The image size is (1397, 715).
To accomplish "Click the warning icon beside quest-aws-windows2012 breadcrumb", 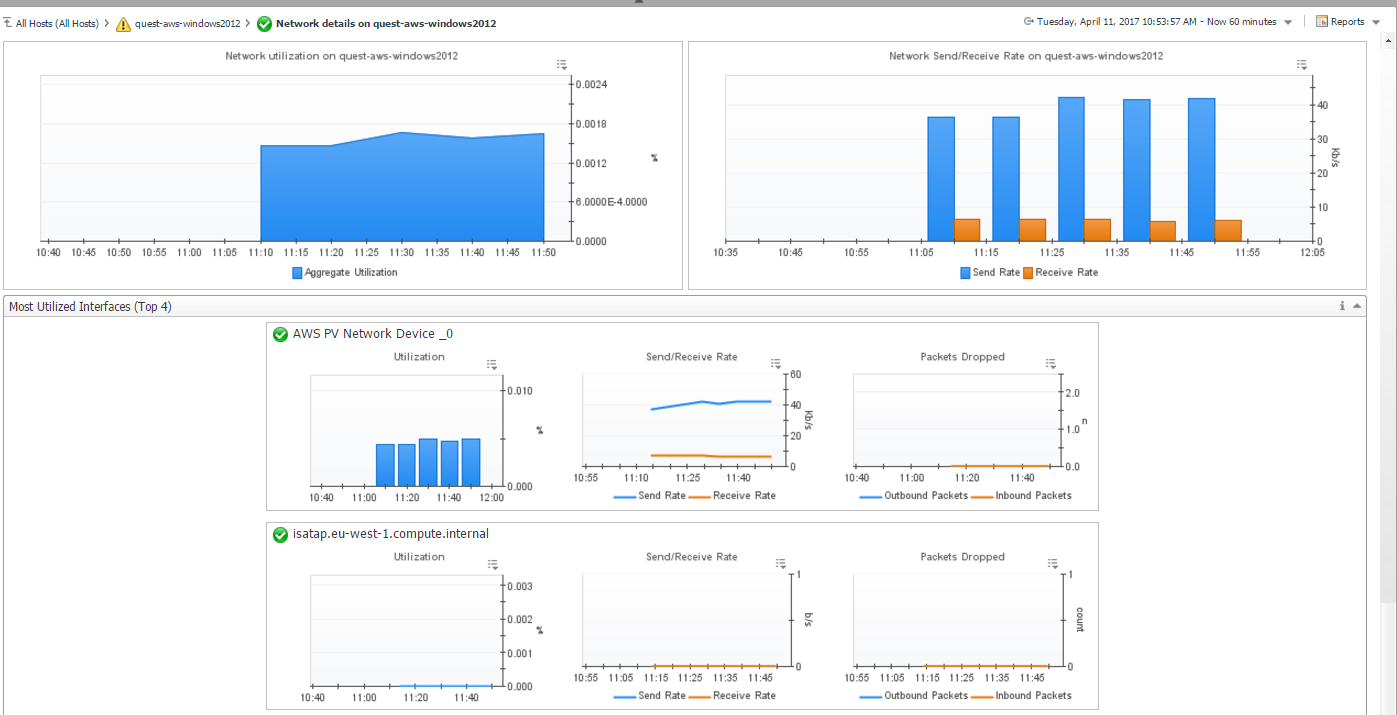I will click(x=123, y=23).
